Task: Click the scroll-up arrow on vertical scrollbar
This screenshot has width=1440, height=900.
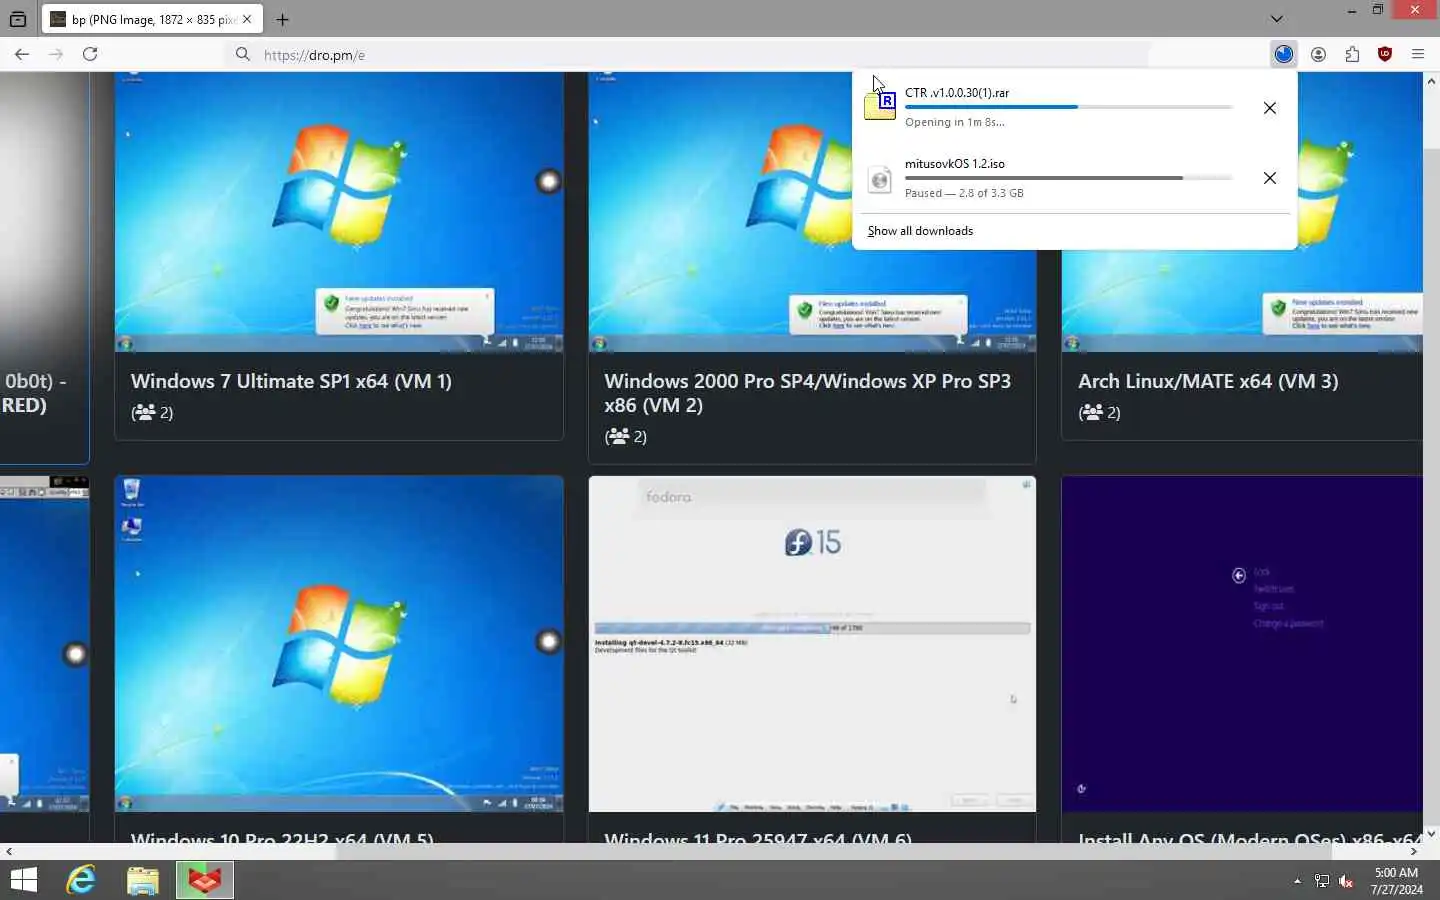Action: point(1431,80)
